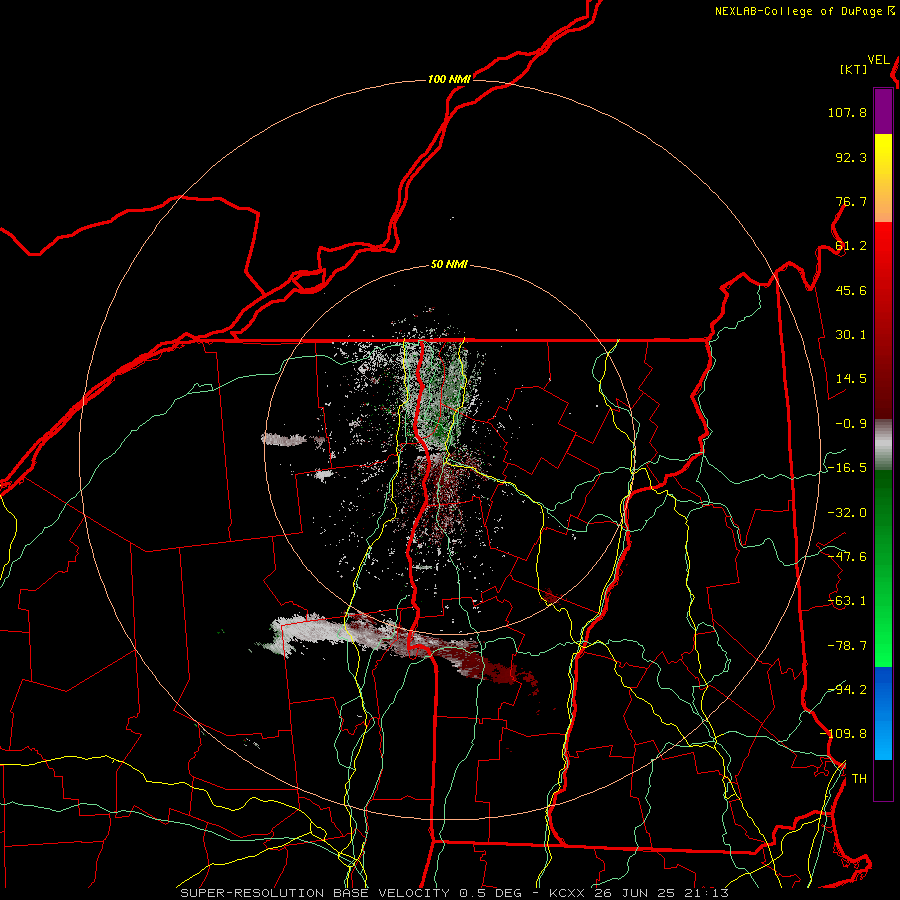Click the VEL legend title
The width and height of the screenshot is (900, 900).
pos(878,60)
